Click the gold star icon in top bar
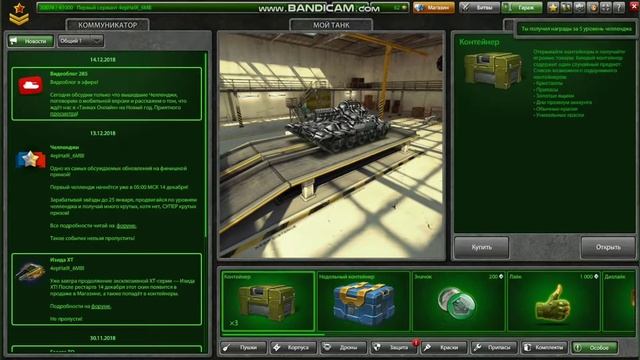 pos(553,7)
